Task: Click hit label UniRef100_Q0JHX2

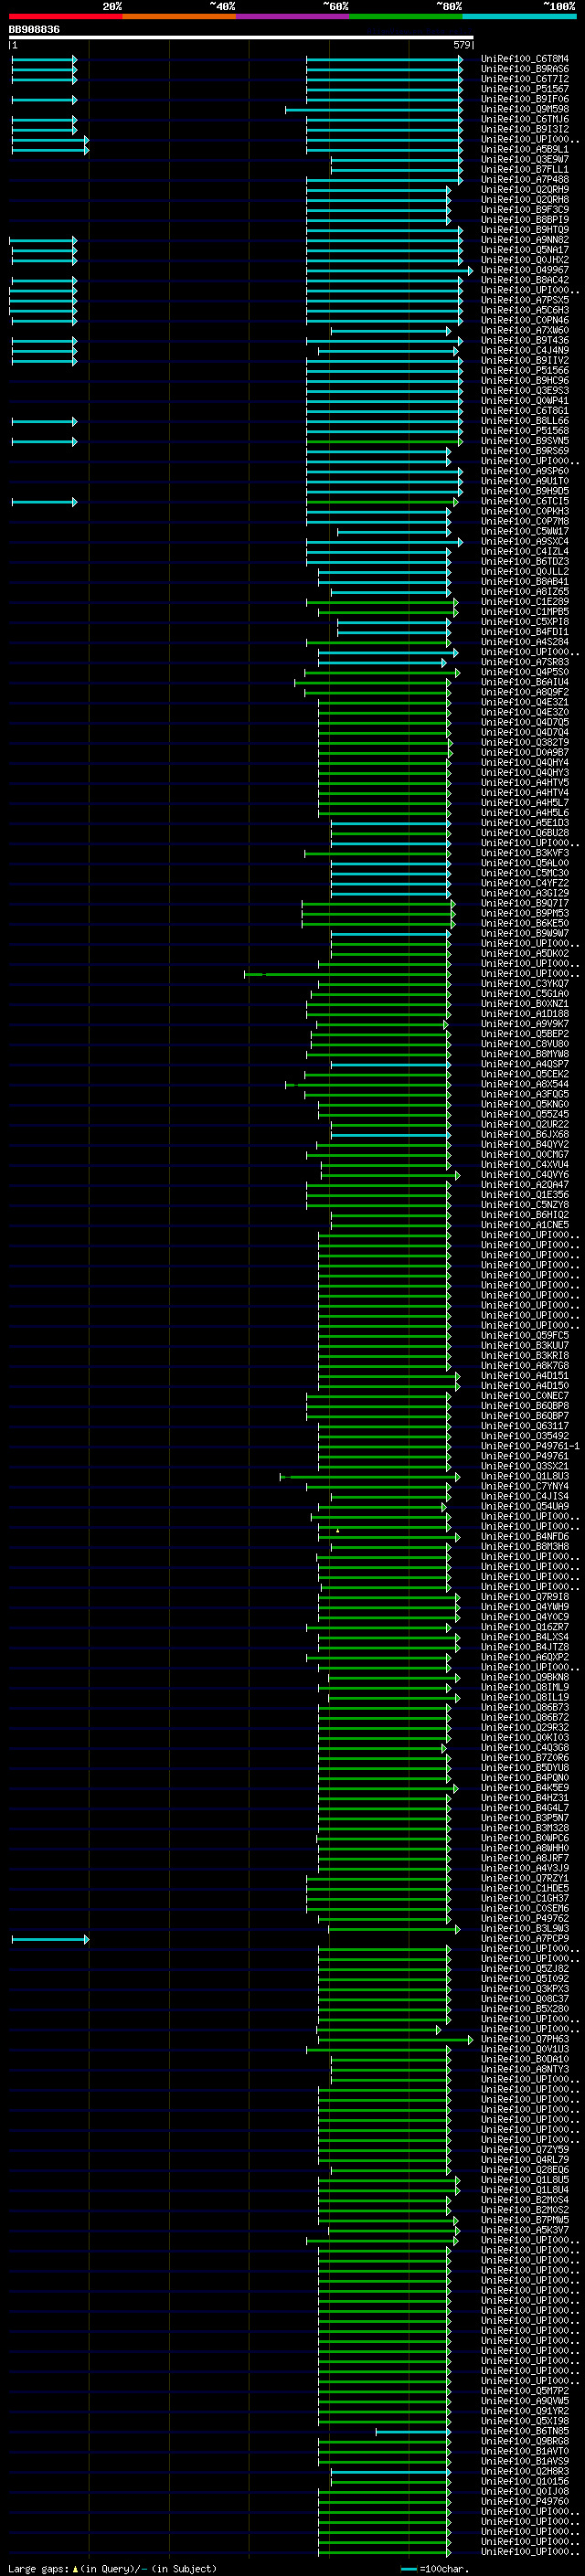Action: tap(525, 260)
